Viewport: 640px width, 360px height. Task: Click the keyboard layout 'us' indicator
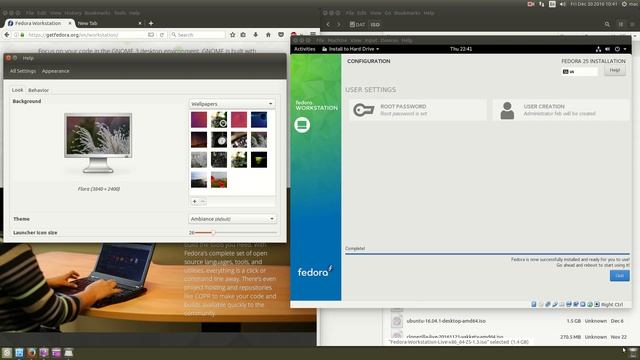pyautogui.click(x=579, y=71)
